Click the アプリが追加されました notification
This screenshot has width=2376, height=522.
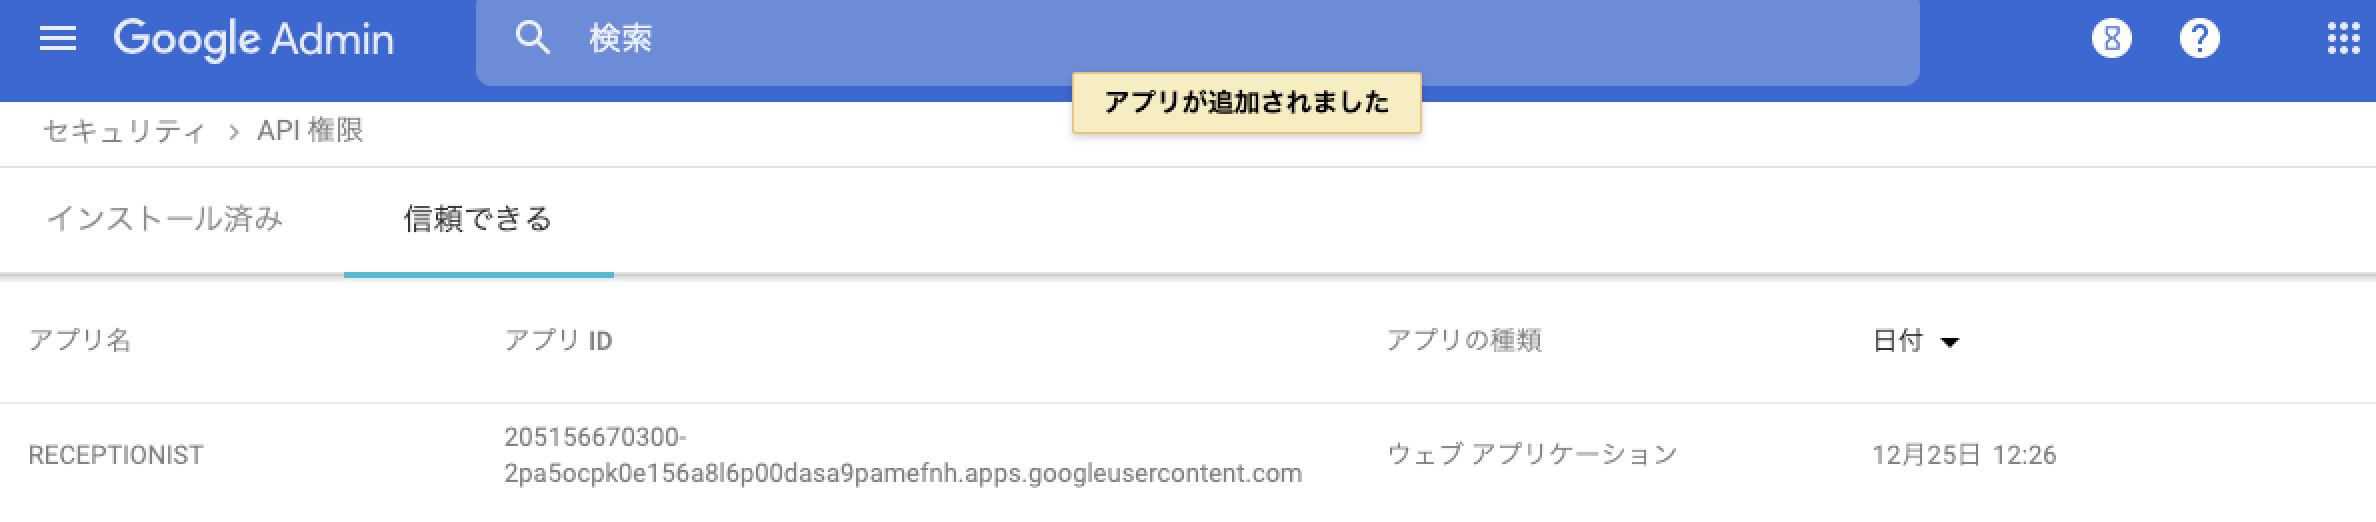(x=1246, y=102)
